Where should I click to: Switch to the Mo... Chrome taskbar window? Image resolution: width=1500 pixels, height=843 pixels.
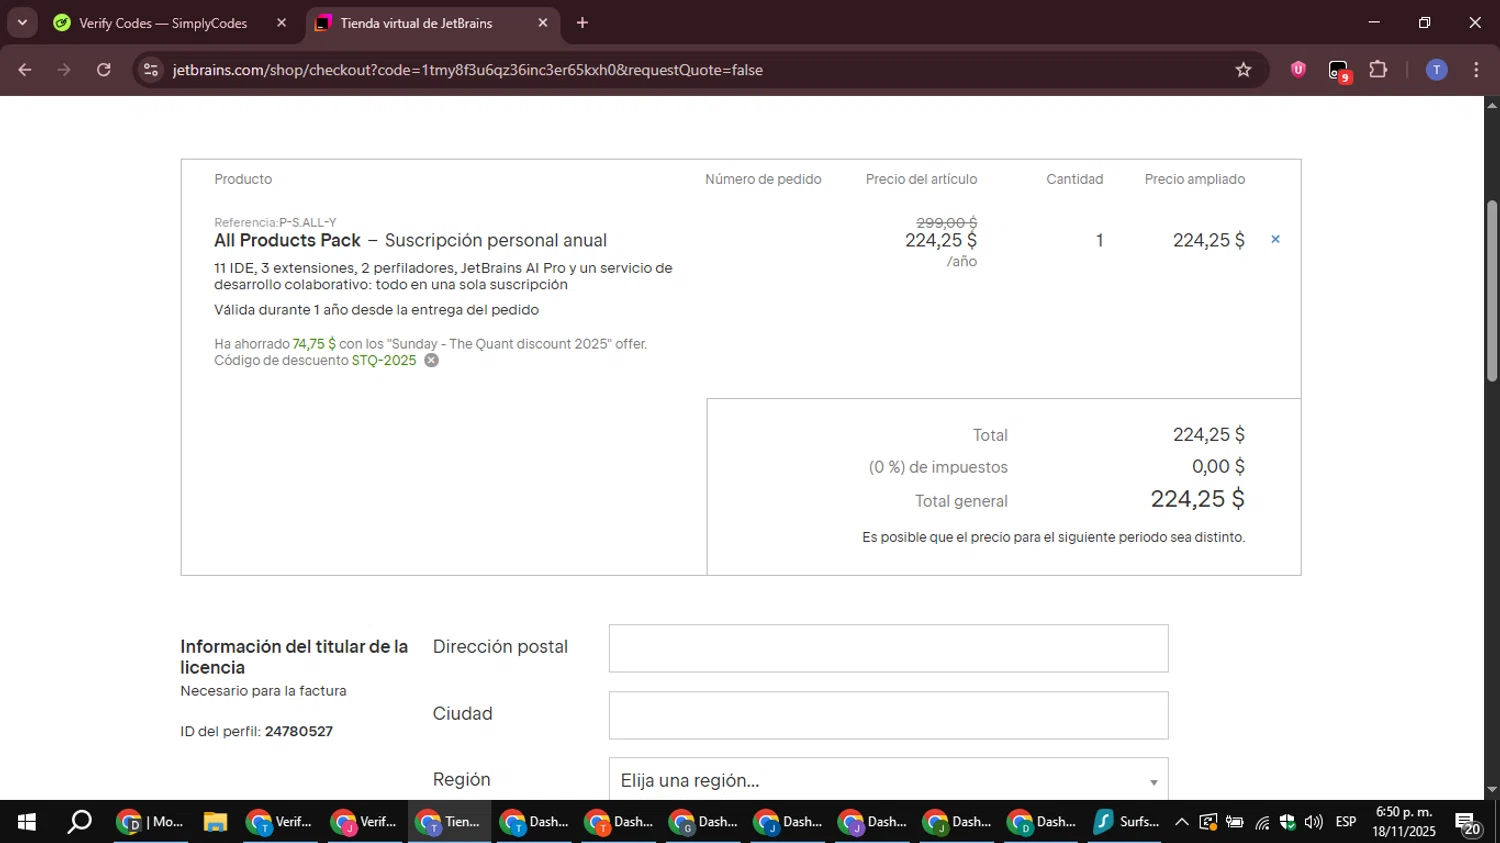tap(150, 822)
